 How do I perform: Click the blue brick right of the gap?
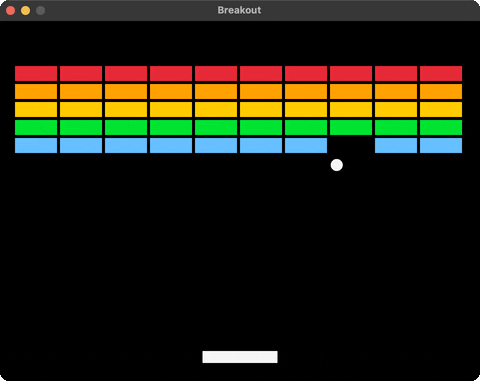point(396,145)
